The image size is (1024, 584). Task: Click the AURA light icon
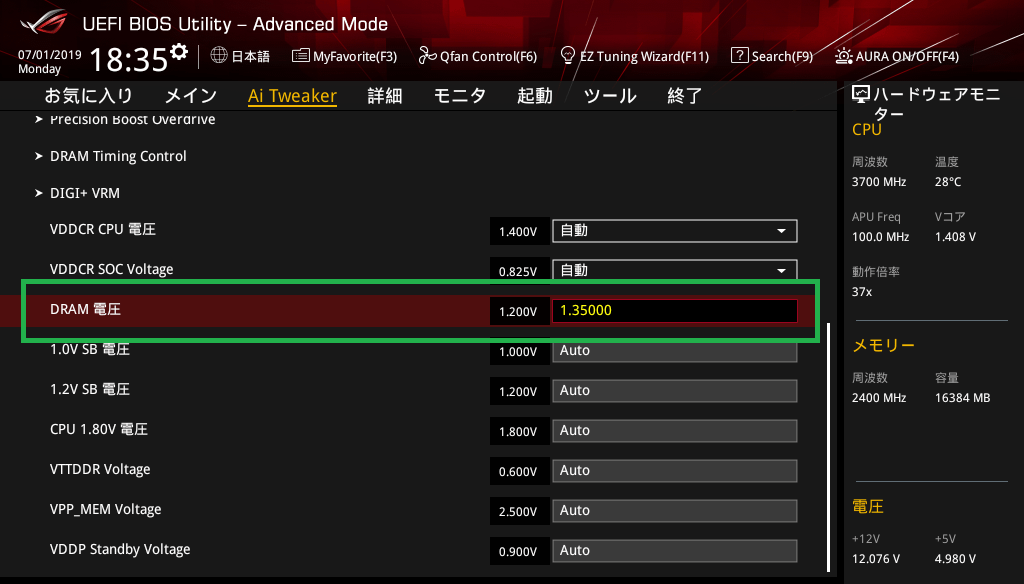click(844, 56)
